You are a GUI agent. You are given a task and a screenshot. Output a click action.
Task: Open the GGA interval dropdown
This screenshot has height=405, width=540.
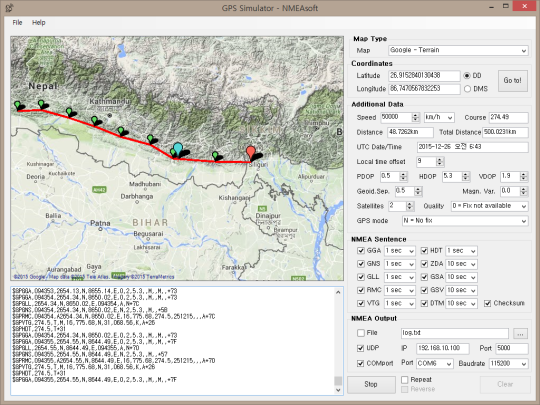click(x=399, y=251)
